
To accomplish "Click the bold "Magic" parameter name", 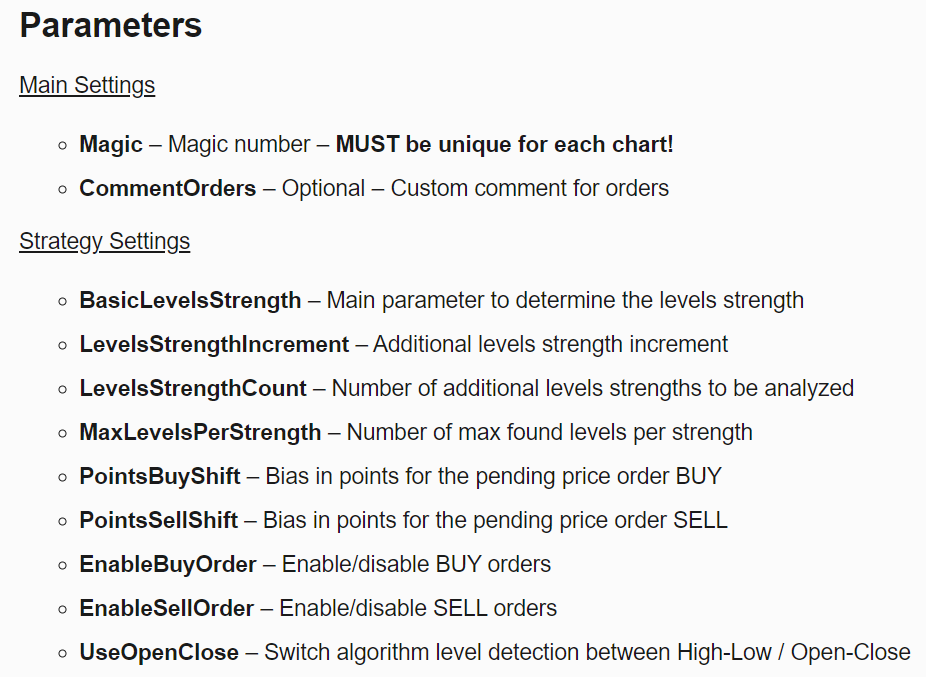I will tap(111, 144).
